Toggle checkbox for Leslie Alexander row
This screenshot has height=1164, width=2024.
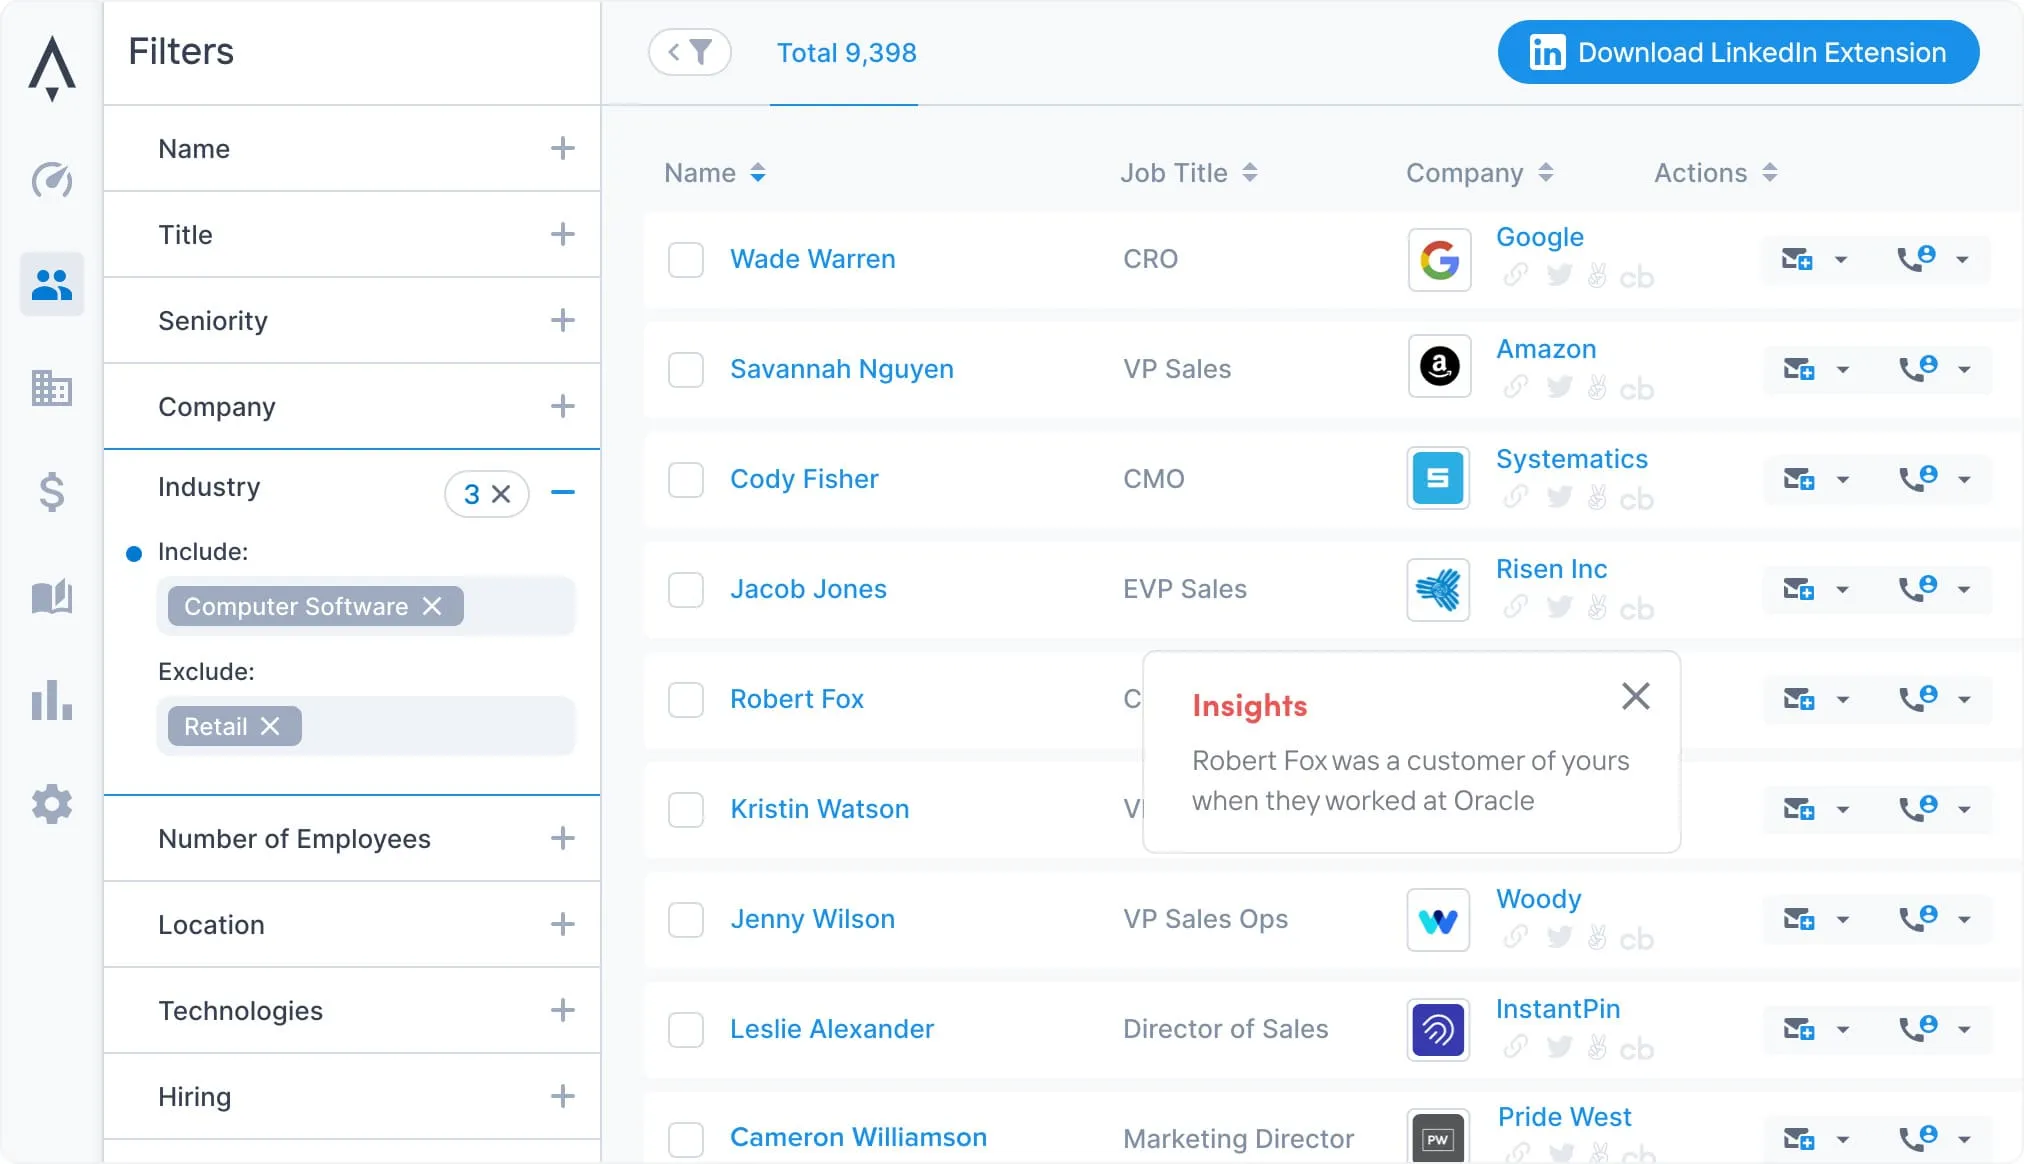(x=687, y=1028)
